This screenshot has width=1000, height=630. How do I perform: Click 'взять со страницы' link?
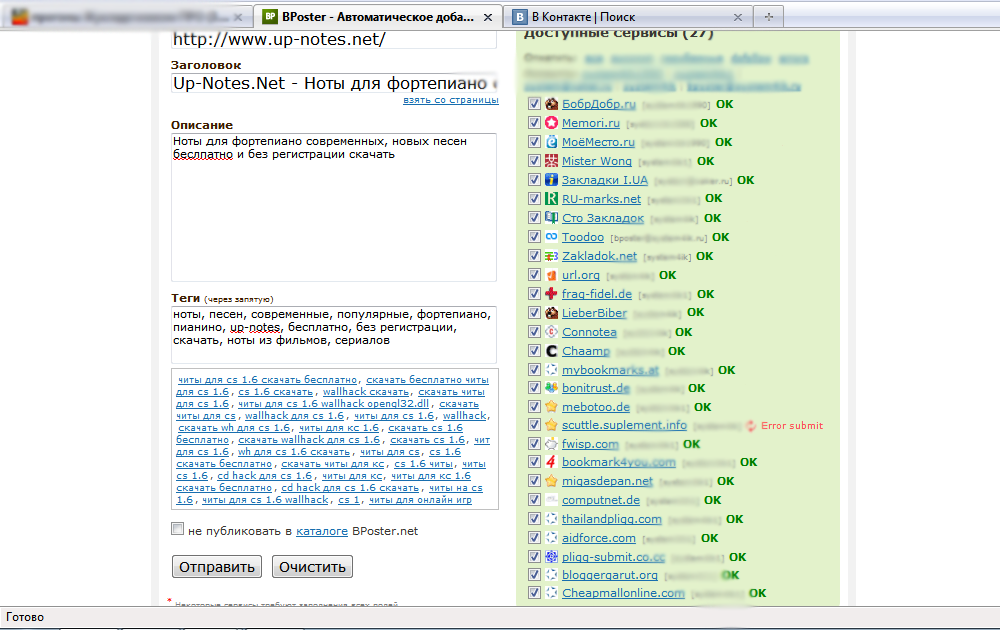tap(451, 100)
